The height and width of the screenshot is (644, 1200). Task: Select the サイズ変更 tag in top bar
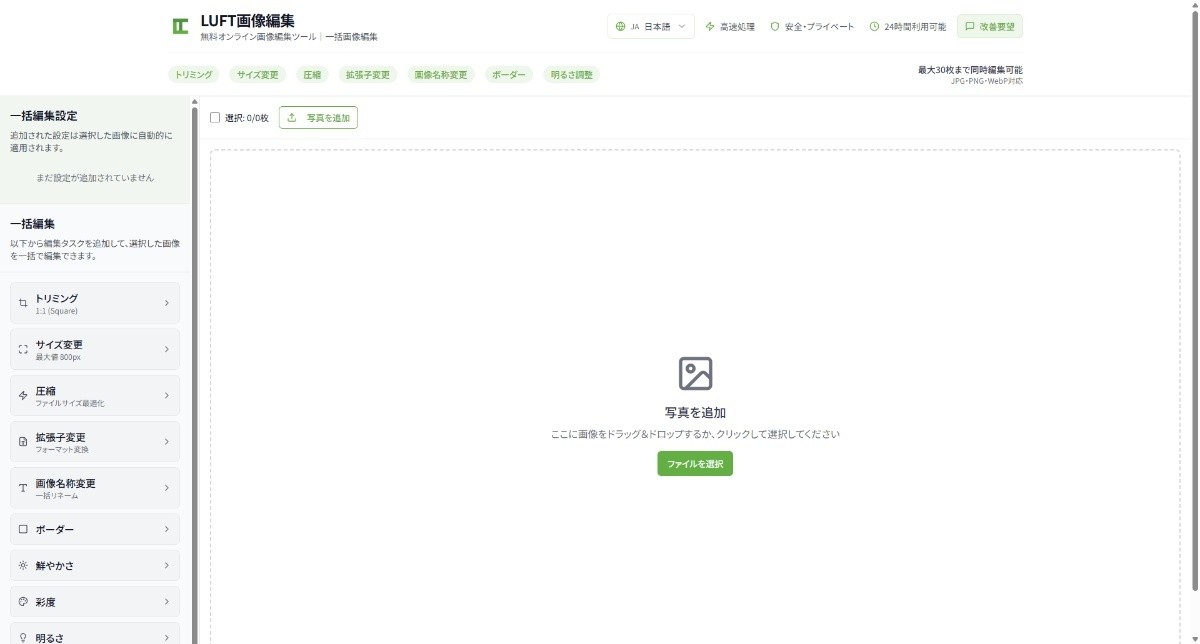pyautogui.click(x=258, y=74)
